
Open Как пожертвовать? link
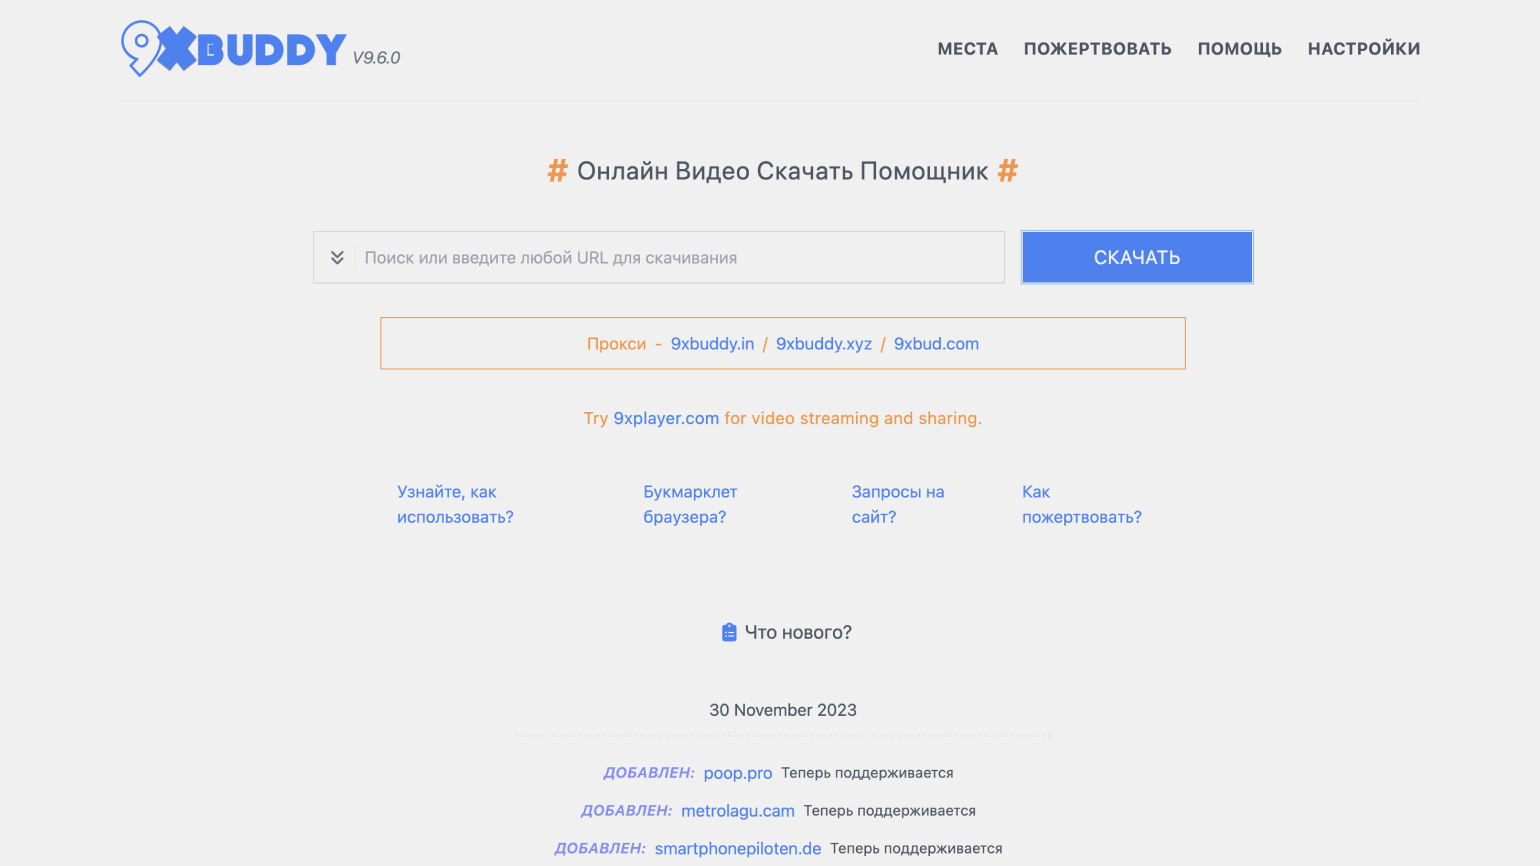[x=1081, y=504]
